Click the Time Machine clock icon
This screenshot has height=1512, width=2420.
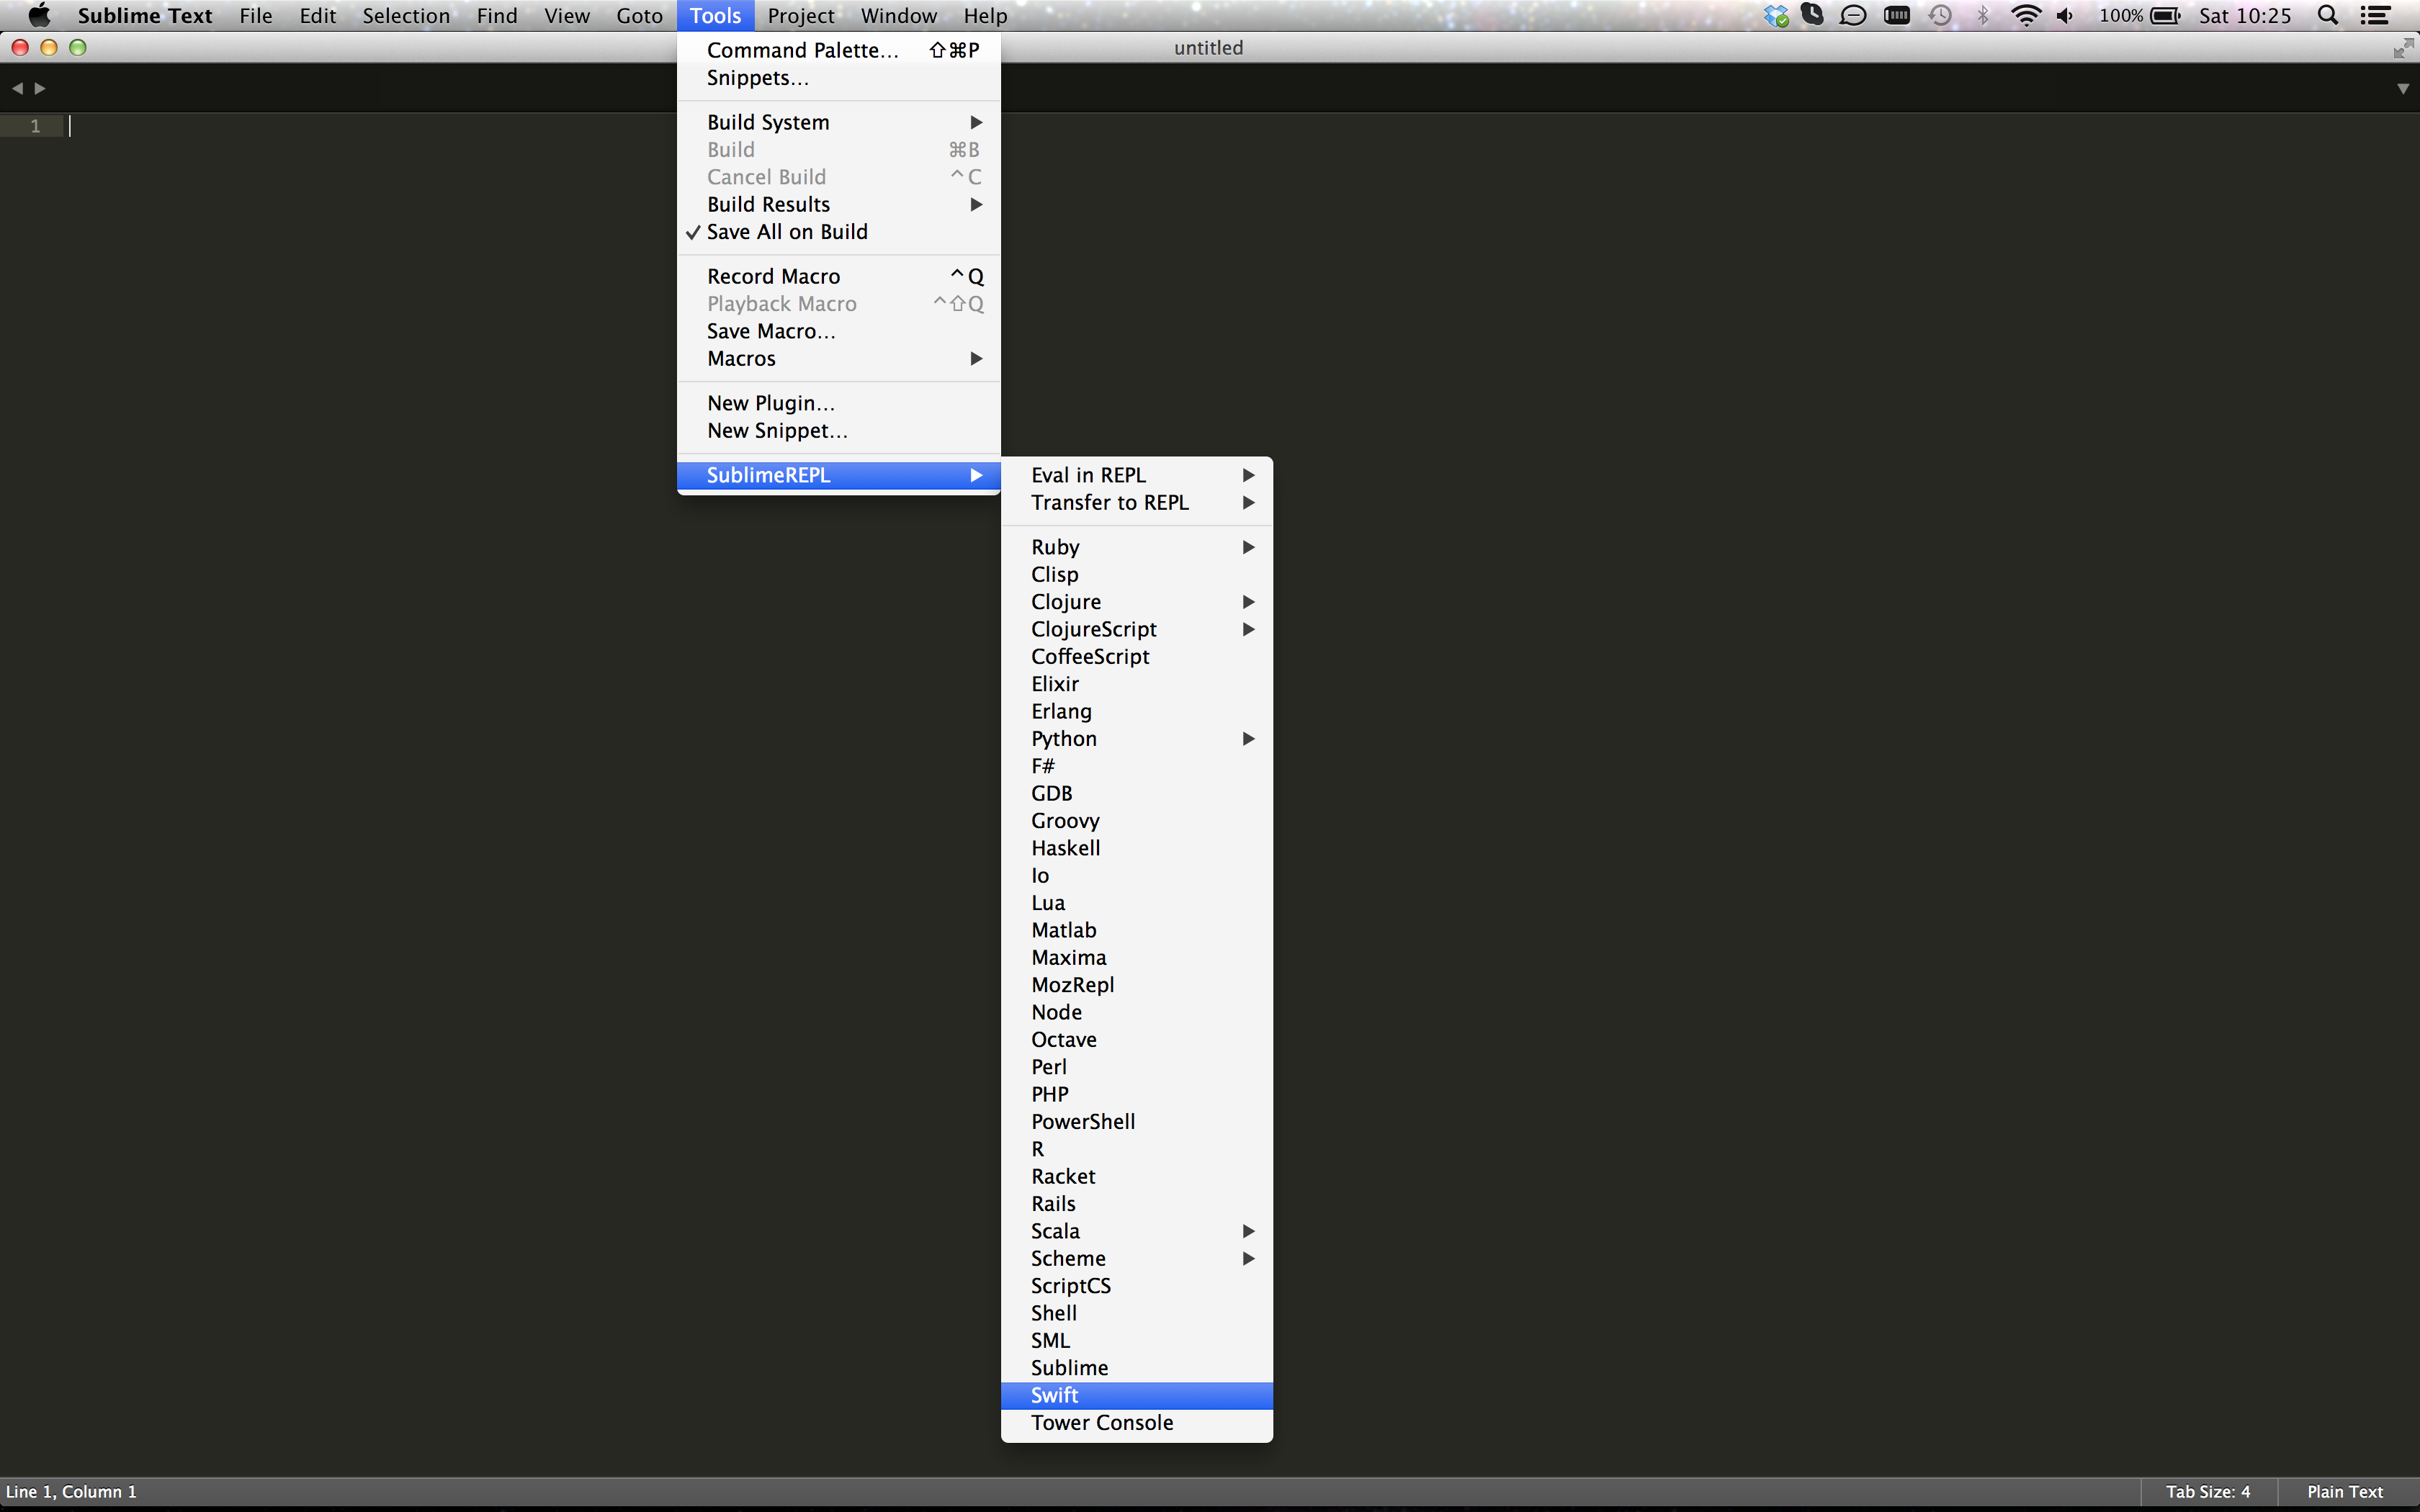tap(1939, 16)
